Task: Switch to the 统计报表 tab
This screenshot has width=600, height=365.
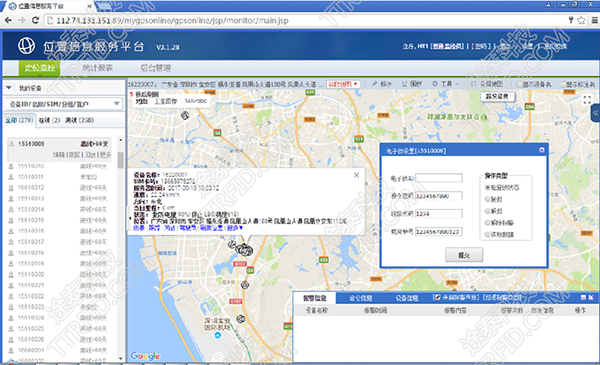Action: click(97, 68)
